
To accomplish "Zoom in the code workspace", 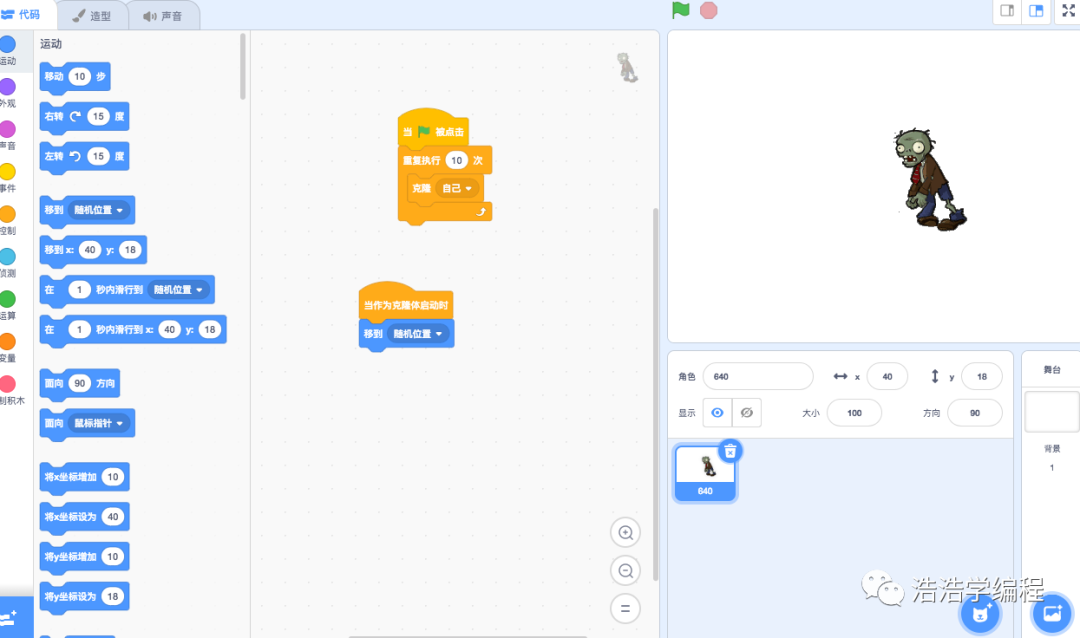I will pyautogui.click(x=625, y=533).
